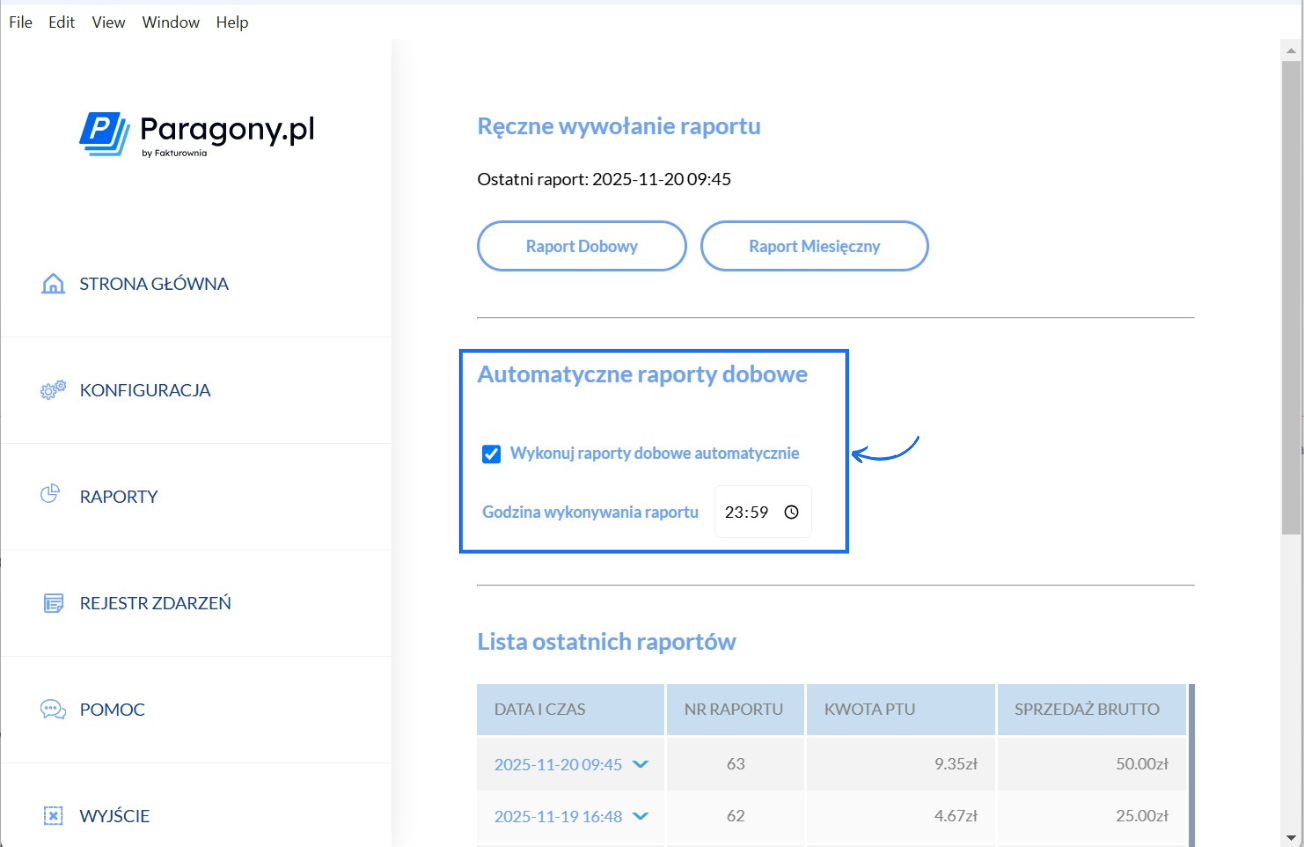Image resolution: width=1304 pixels, height=847 pixels.
Task: Open the time picker clock icon
Action: point(793,511)
